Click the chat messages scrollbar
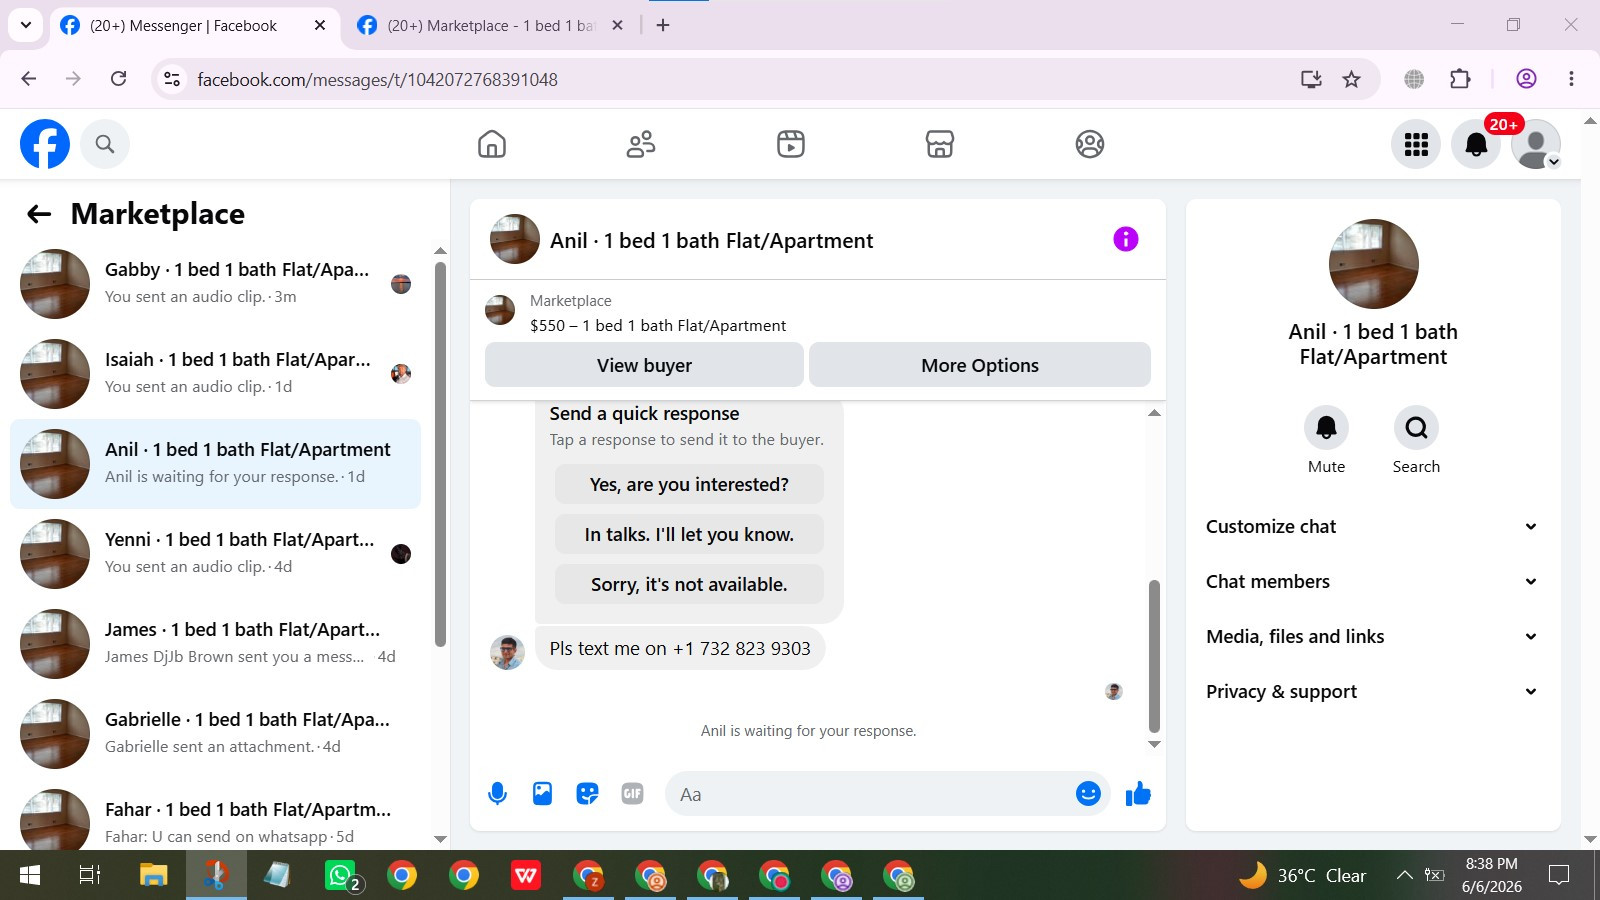This screenshot has height=900, width=1600. coord(1154,656)
